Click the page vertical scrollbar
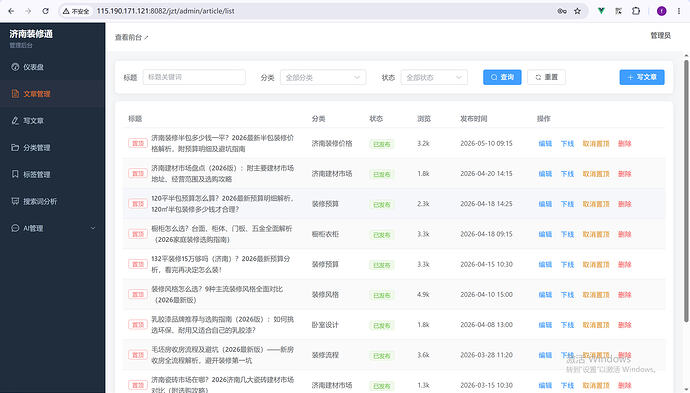Image resolution: width=690 pixels, height=393 pixels. pos(686,190)
